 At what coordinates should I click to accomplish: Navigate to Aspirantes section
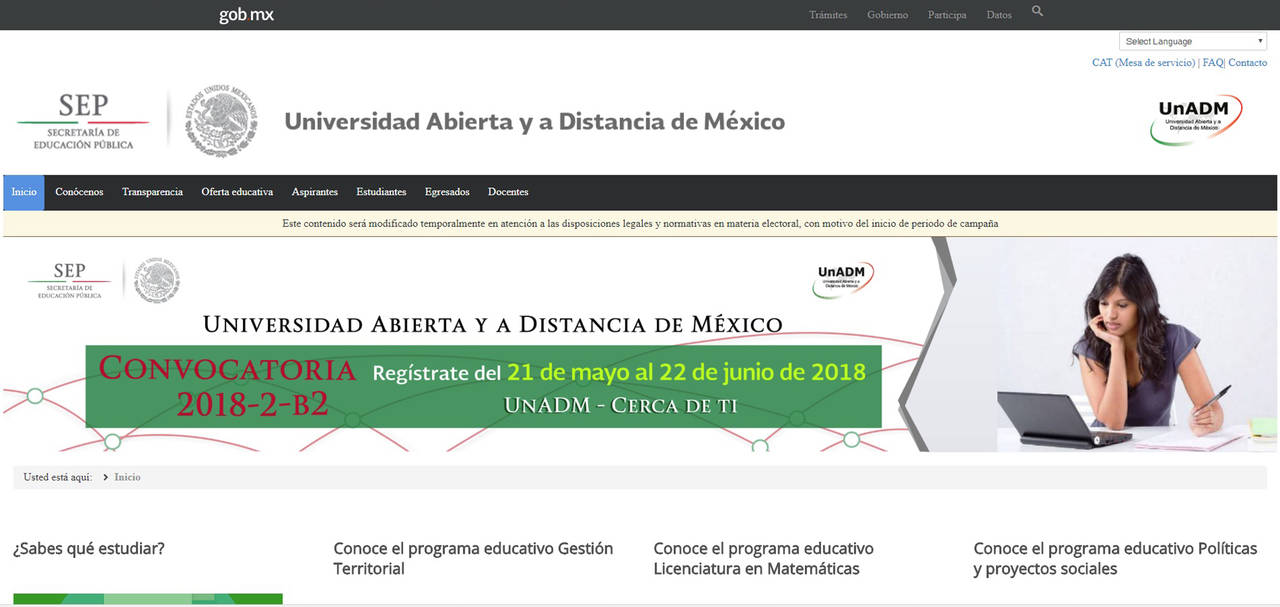click(x=315, y=192)
